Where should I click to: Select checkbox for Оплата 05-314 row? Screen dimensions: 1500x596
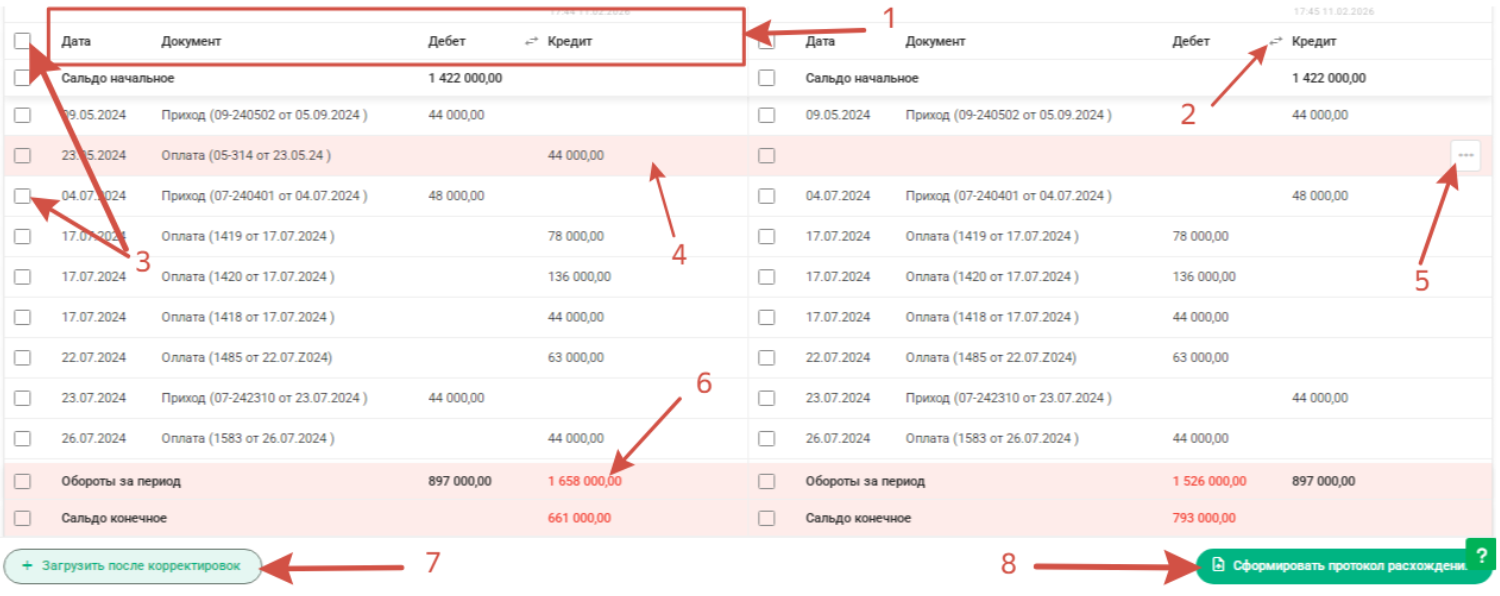click(23, 155)
